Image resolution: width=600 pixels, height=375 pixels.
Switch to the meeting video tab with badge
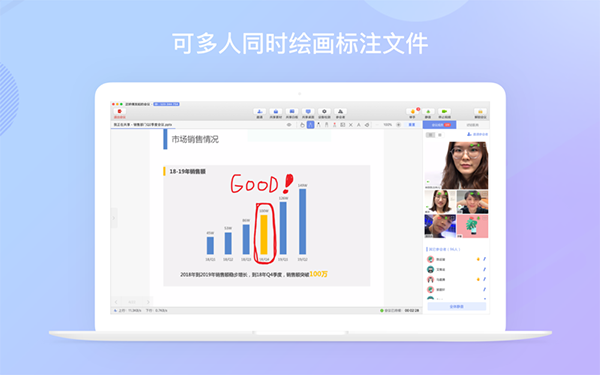(x=439, y=125)
